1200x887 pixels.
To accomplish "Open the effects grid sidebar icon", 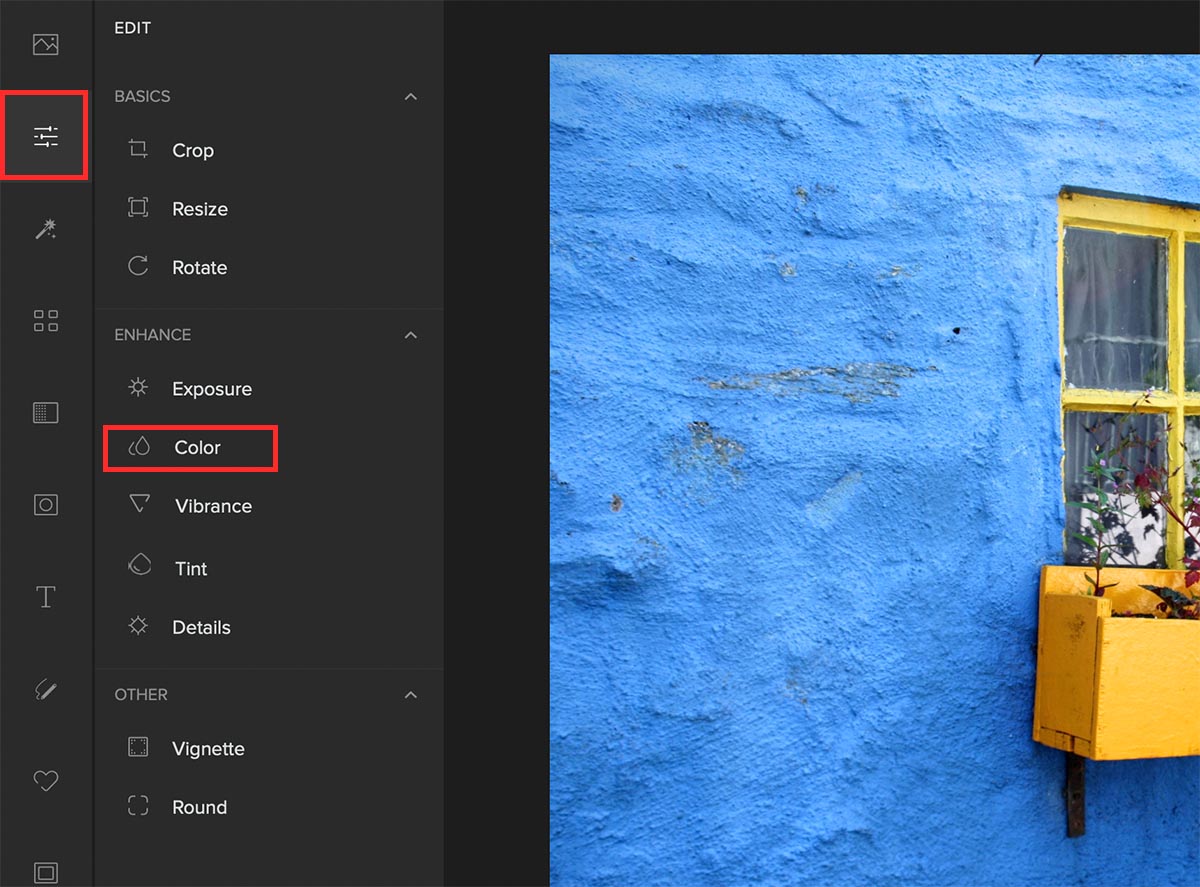I will point(46,321).
